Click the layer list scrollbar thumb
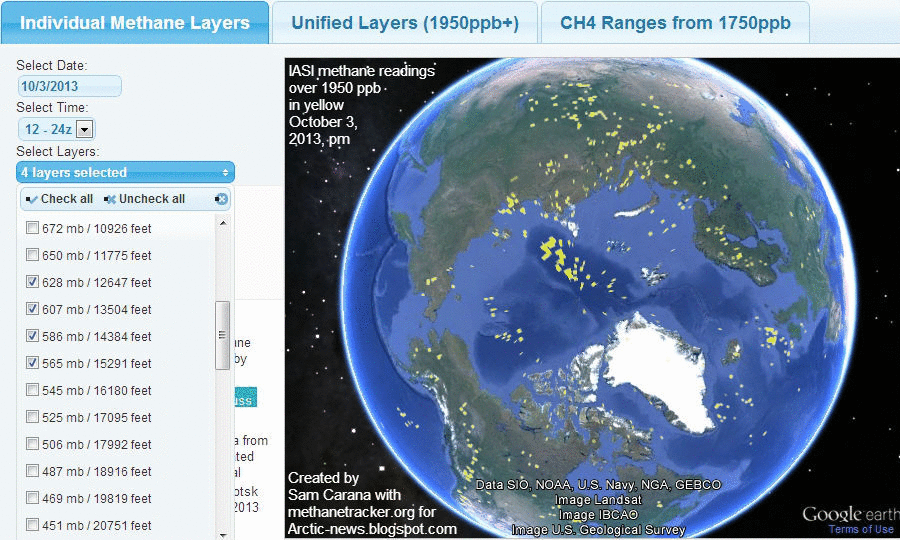The width and height of the screenshot is (900, 540). pos(223,335)
